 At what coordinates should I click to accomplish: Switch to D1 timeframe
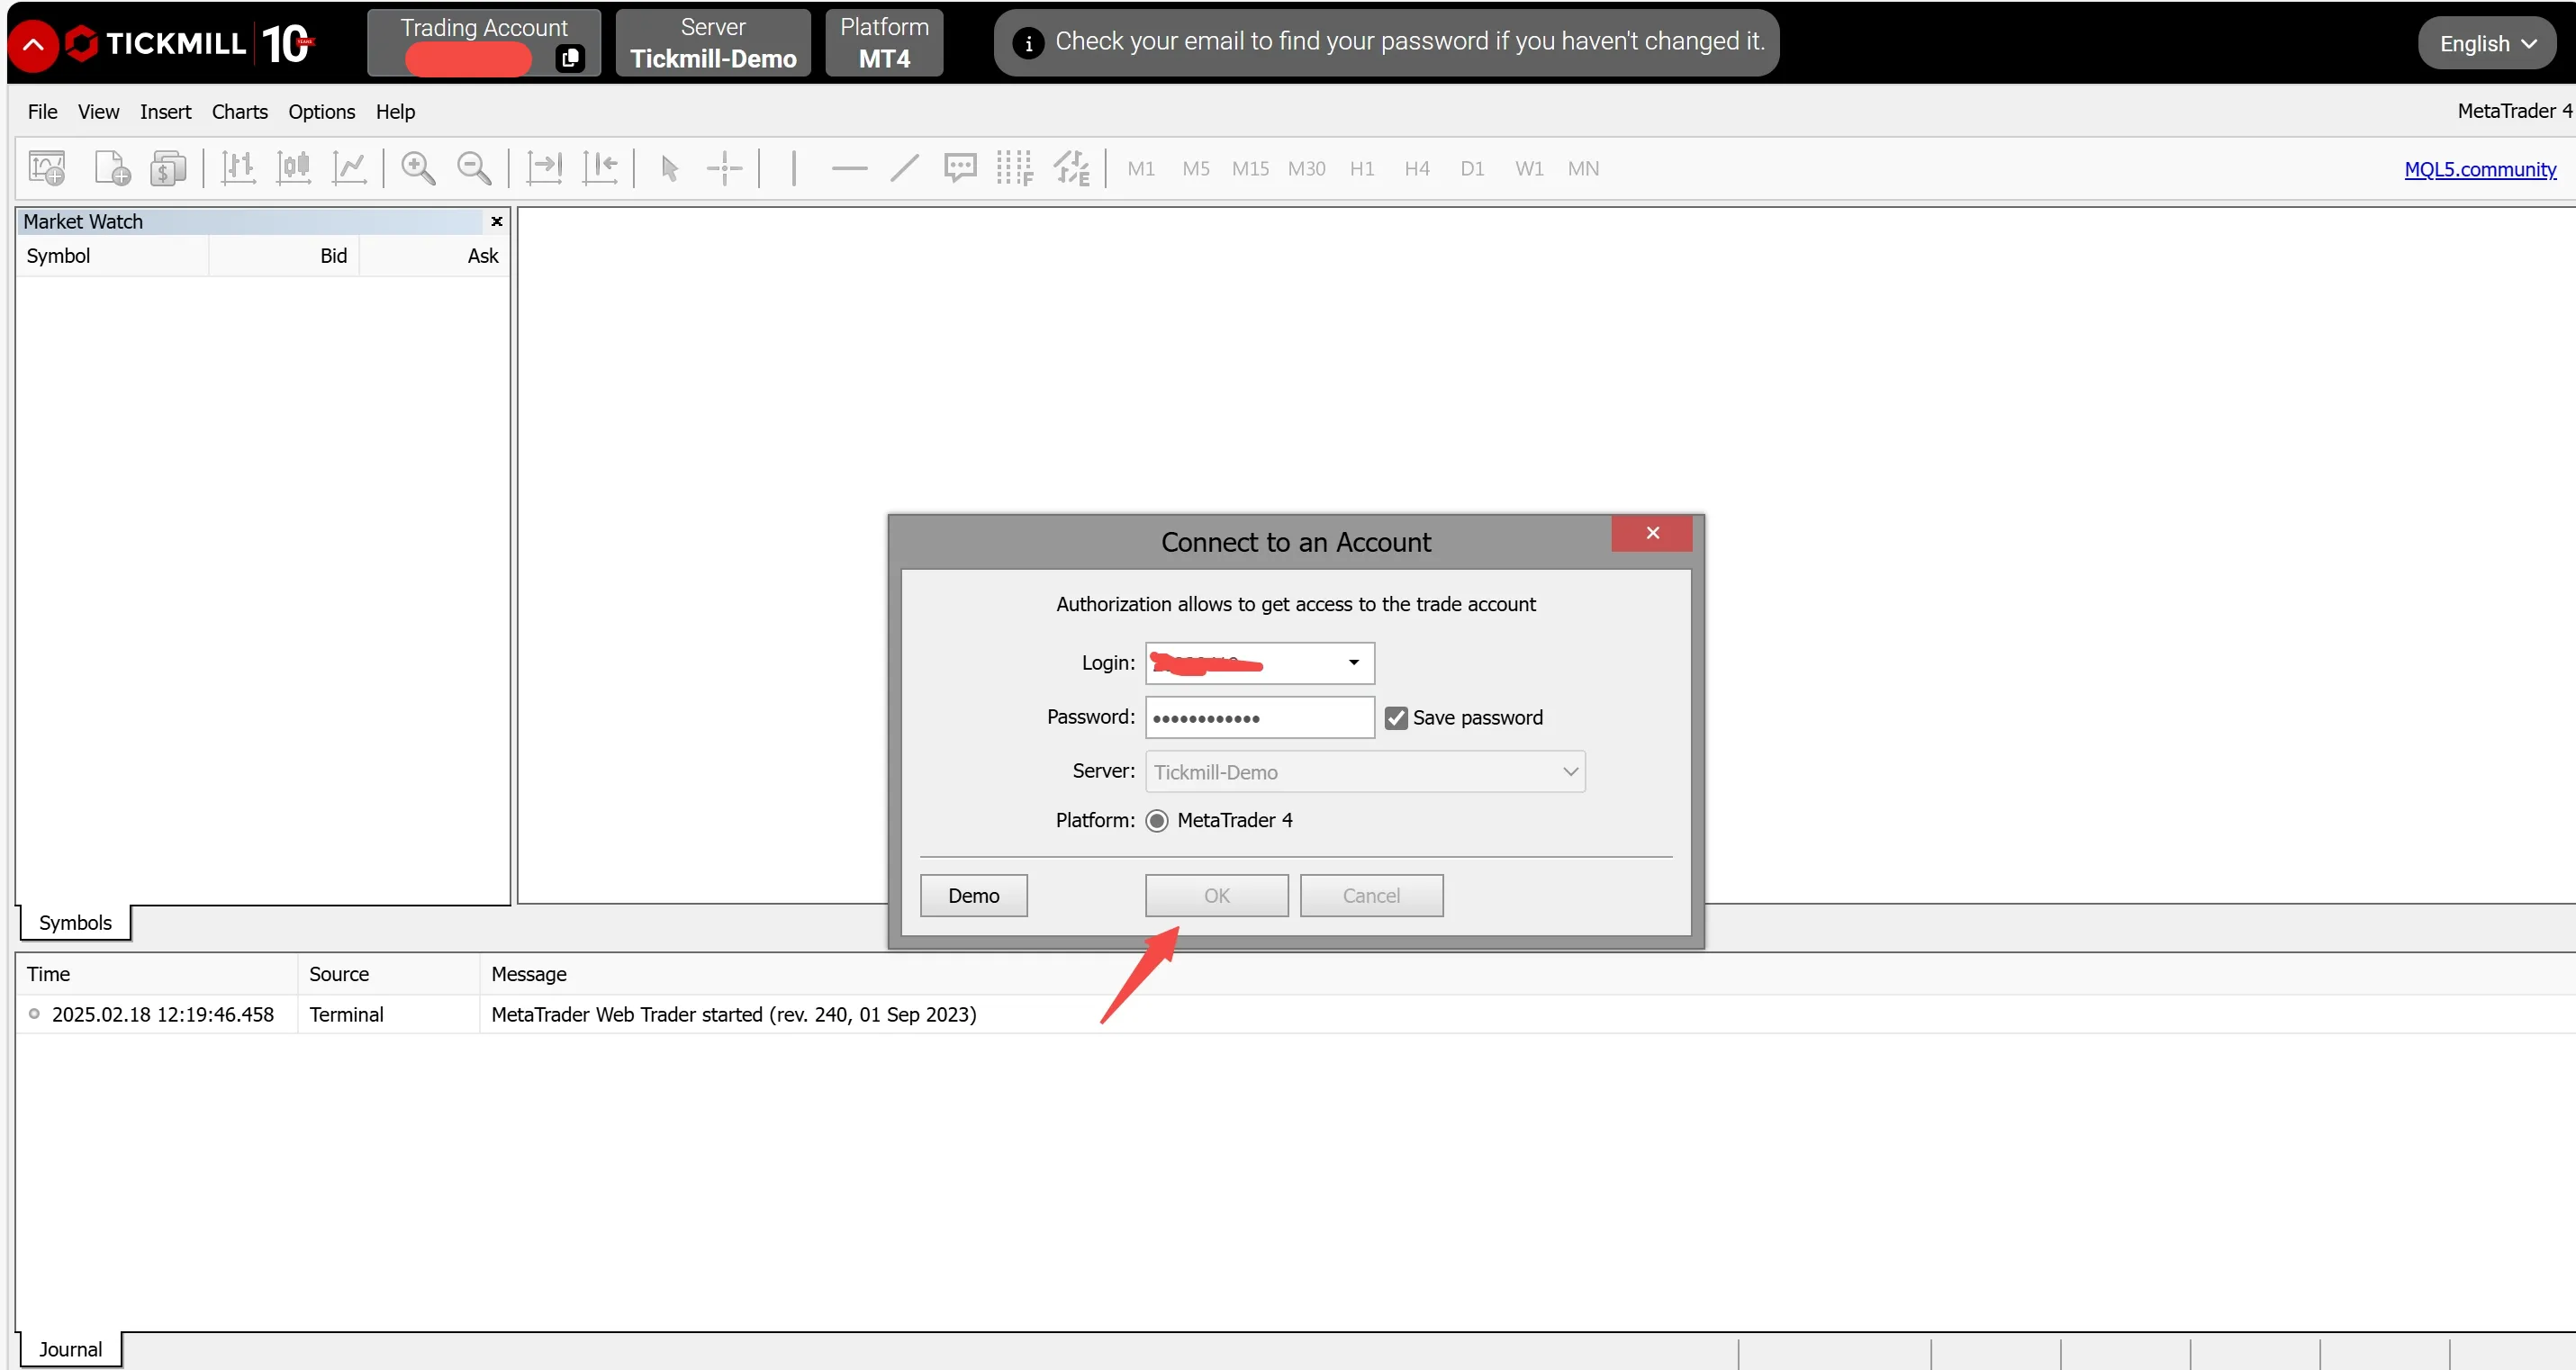click(x=1472, y=168)
